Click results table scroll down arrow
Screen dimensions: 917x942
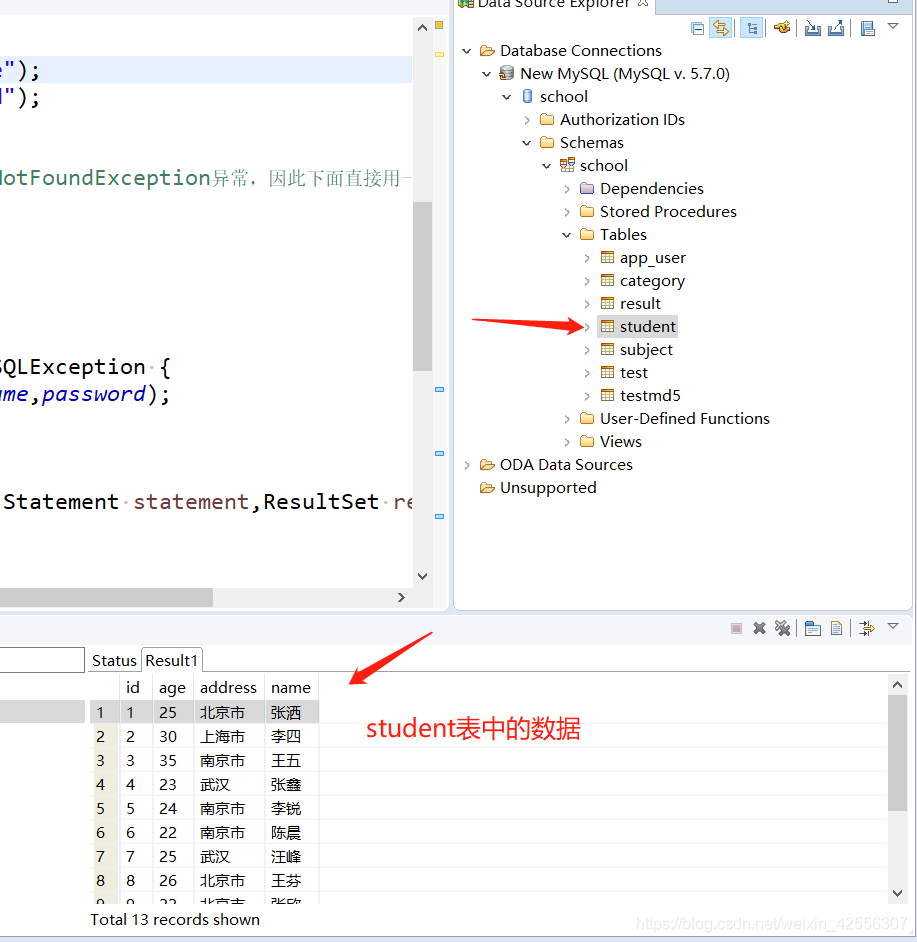pos(897,893)
